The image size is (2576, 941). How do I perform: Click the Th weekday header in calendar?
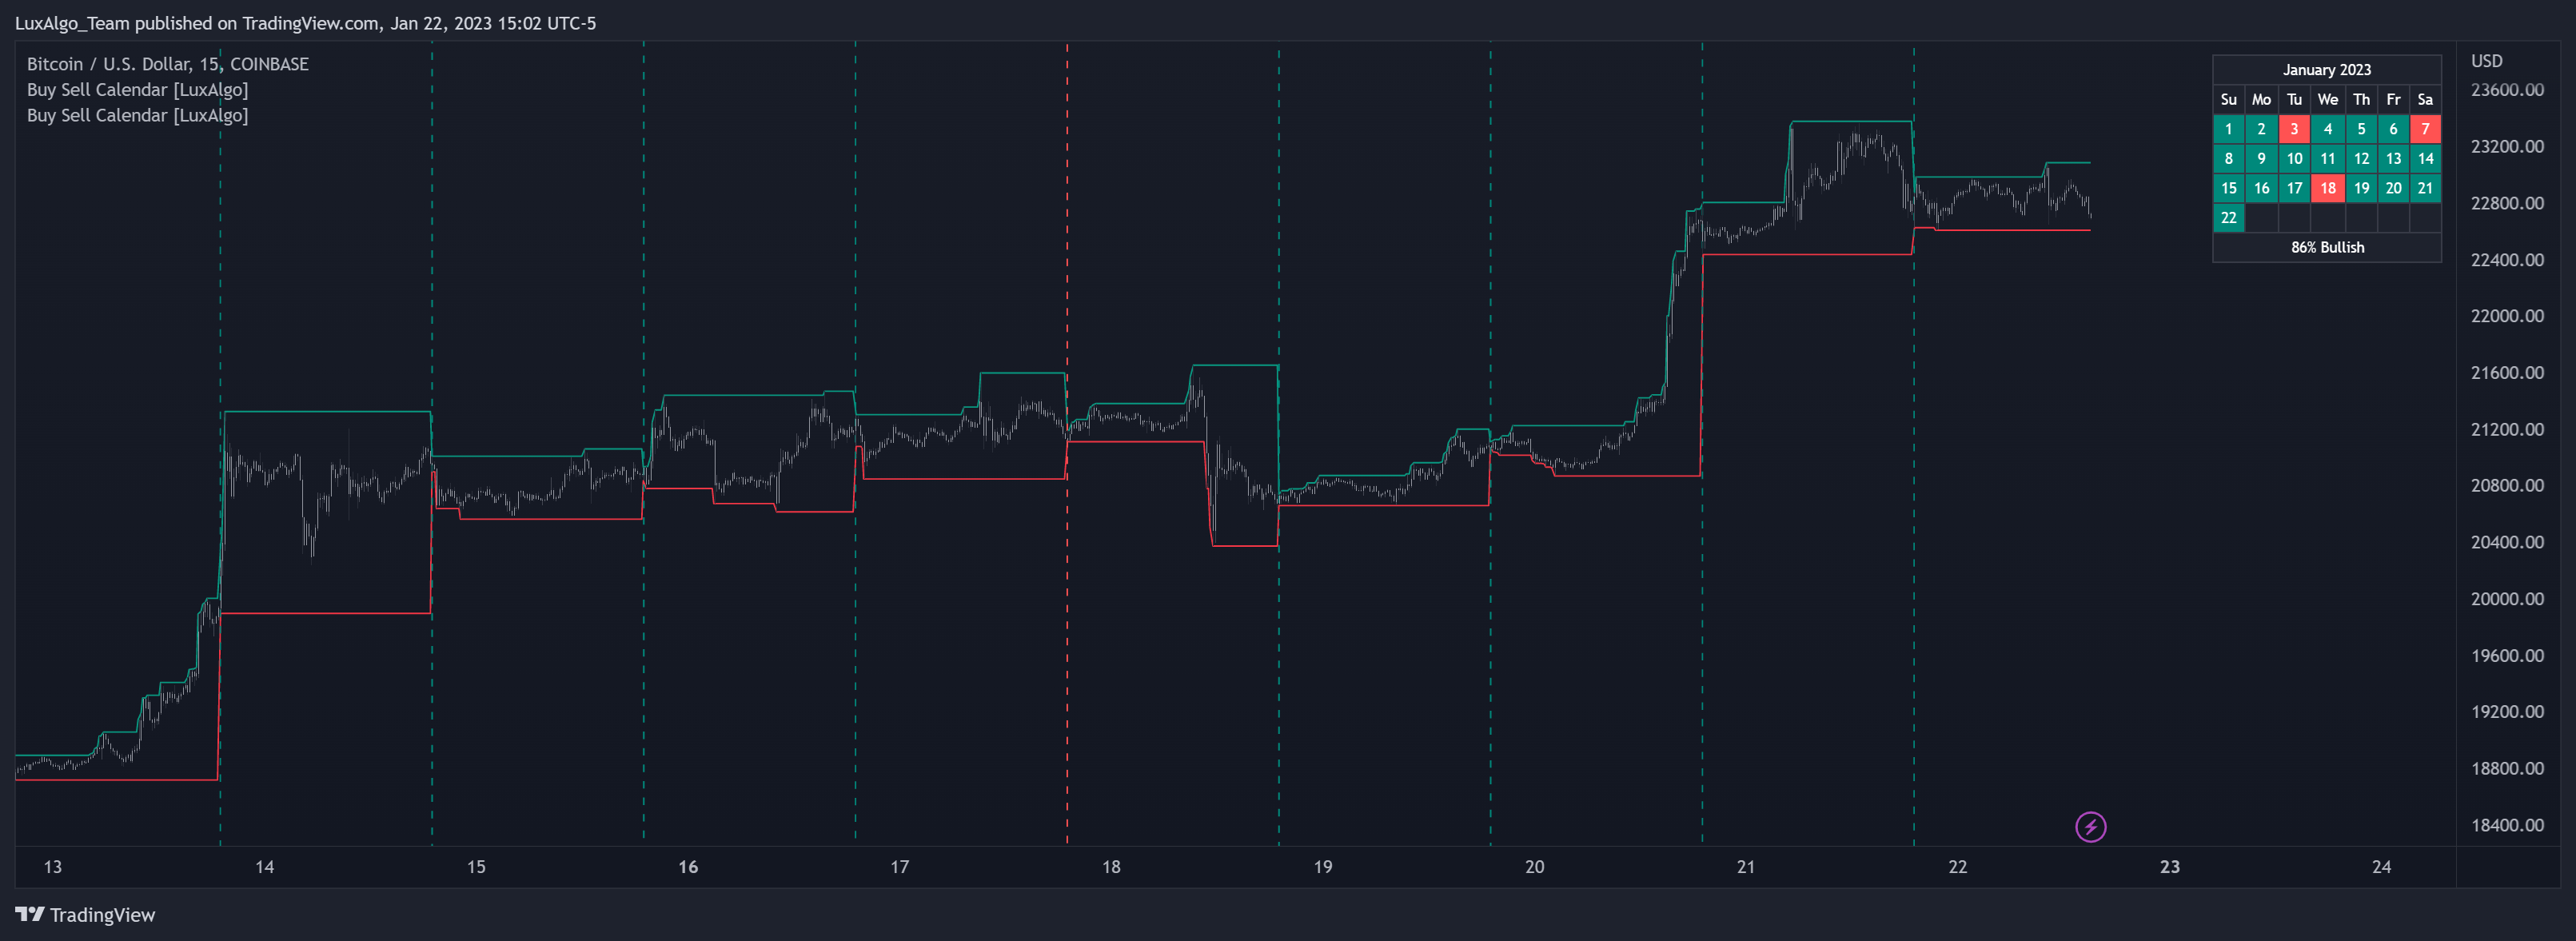click(2361, 99)
